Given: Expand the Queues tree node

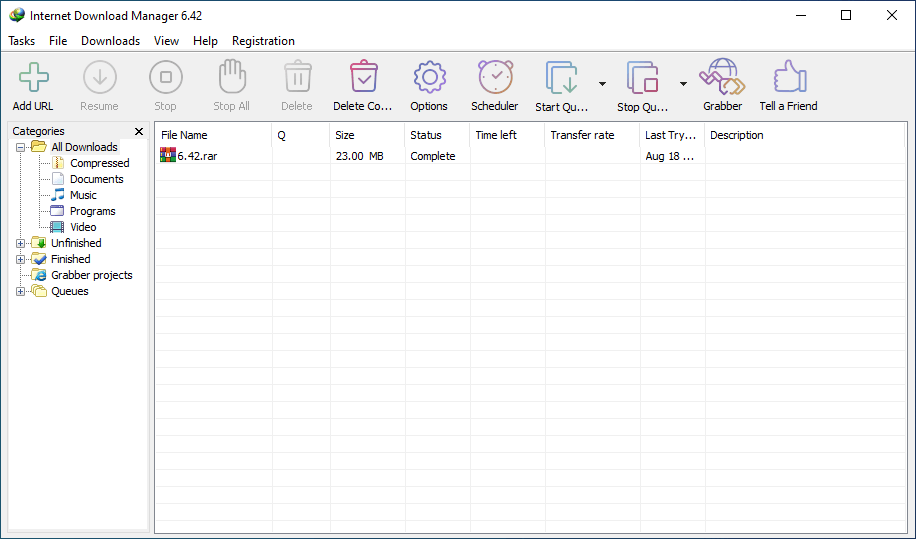Looking at the screenshot, I should point(21,291).
